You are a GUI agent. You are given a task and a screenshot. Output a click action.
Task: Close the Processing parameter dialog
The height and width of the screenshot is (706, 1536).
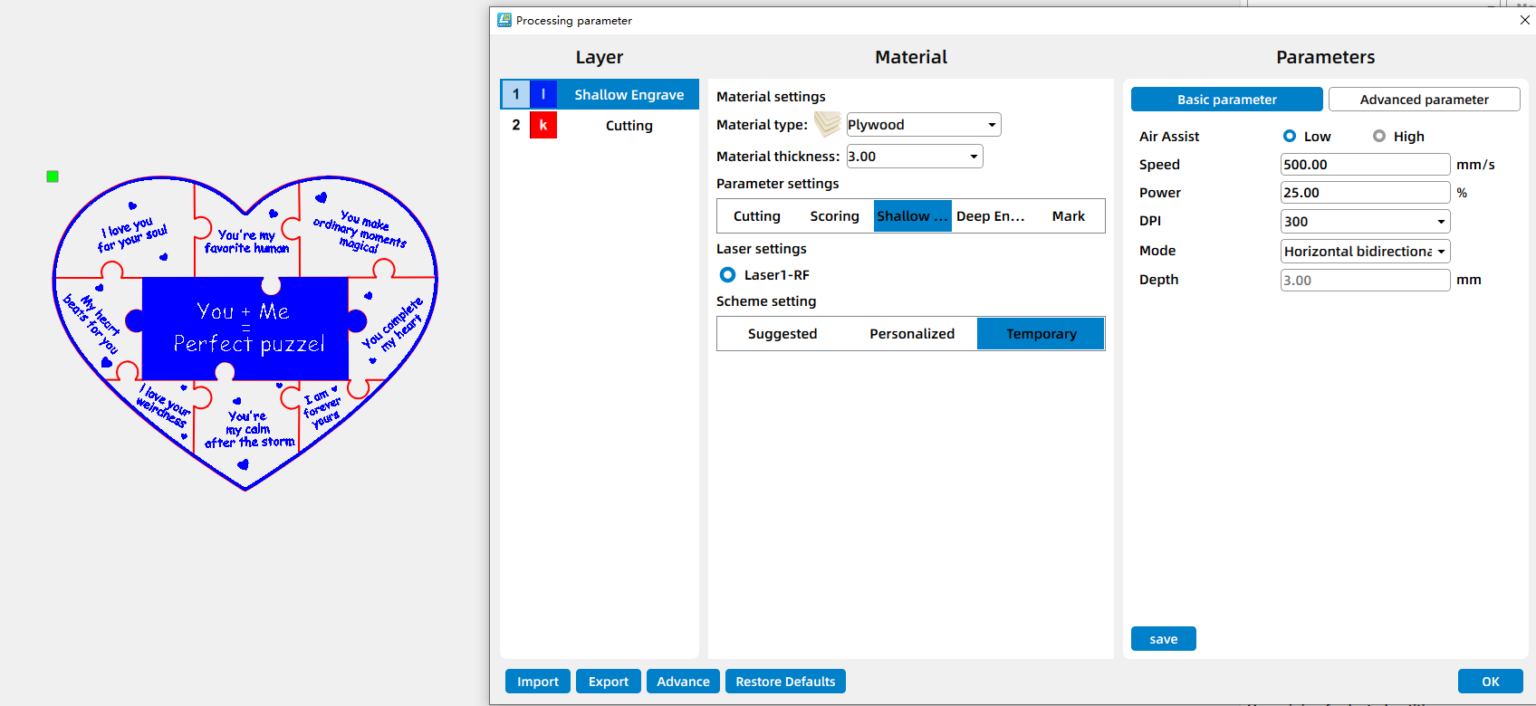pos(1524,20)
